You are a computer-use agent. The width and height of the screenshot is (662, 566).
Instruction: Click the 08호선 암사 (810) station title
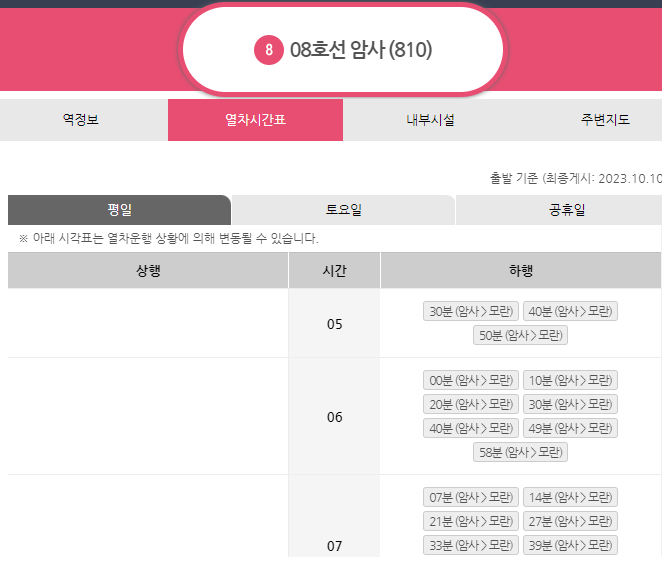(361, 50)
